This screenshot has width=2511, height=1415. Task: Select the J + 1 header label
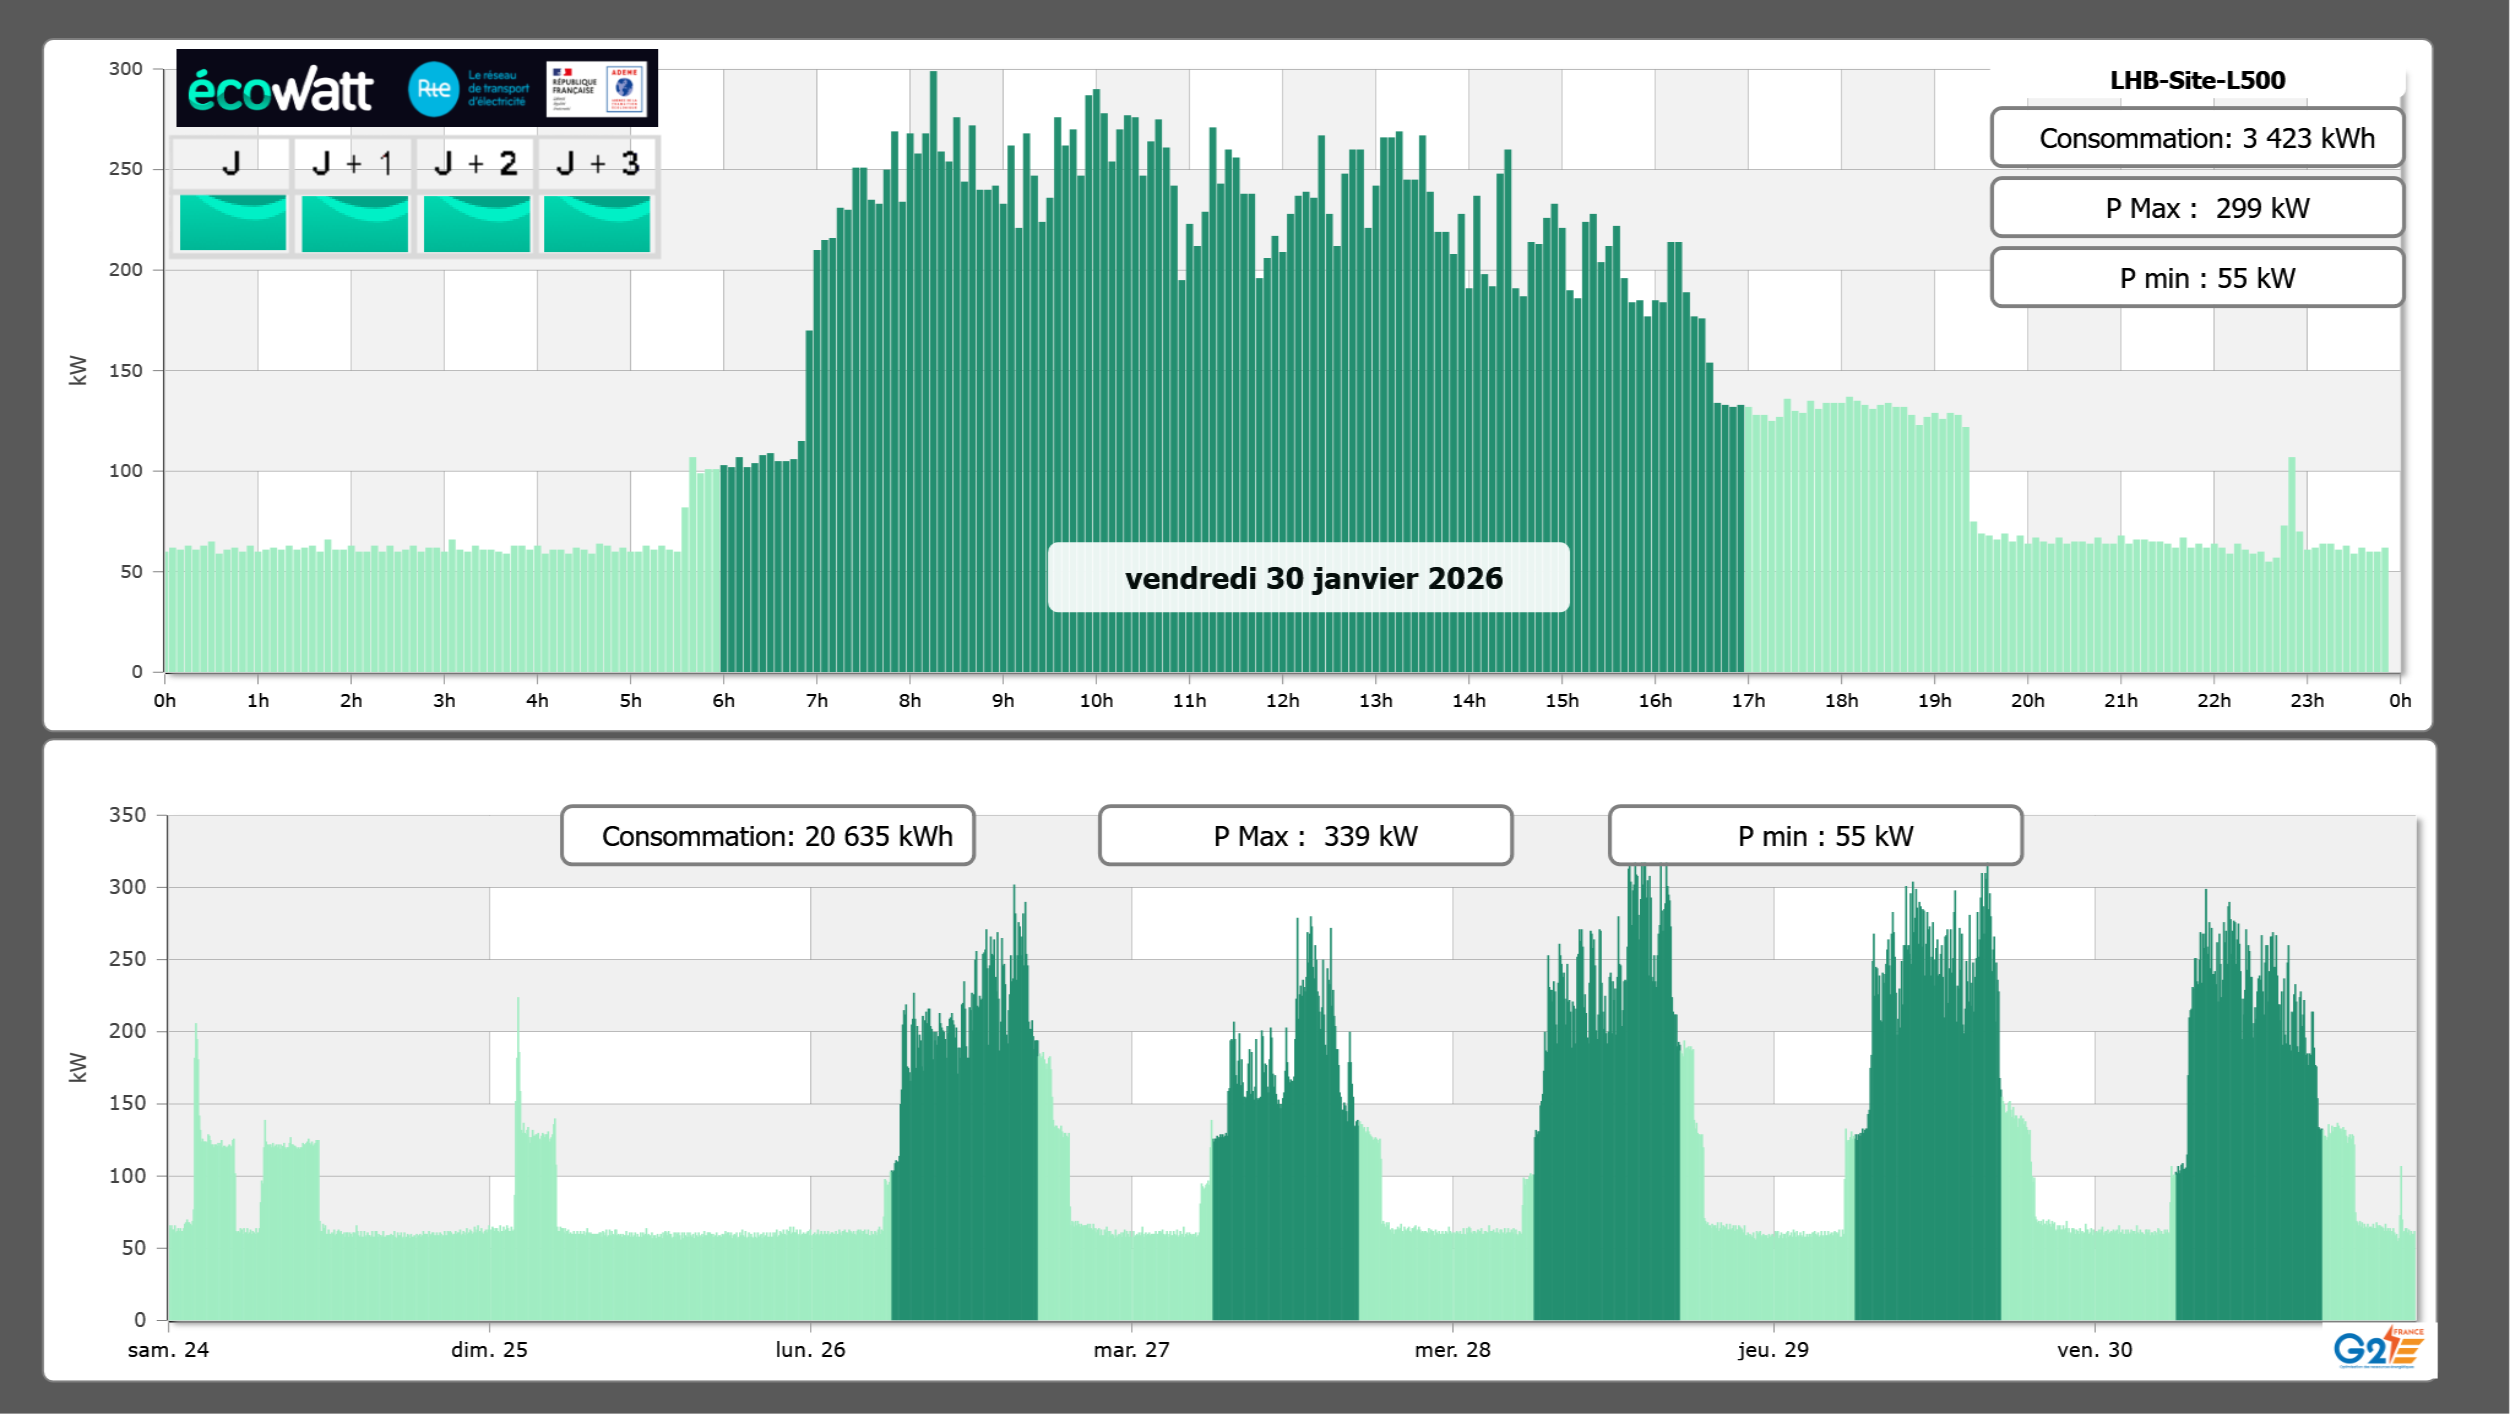point(352,163)
